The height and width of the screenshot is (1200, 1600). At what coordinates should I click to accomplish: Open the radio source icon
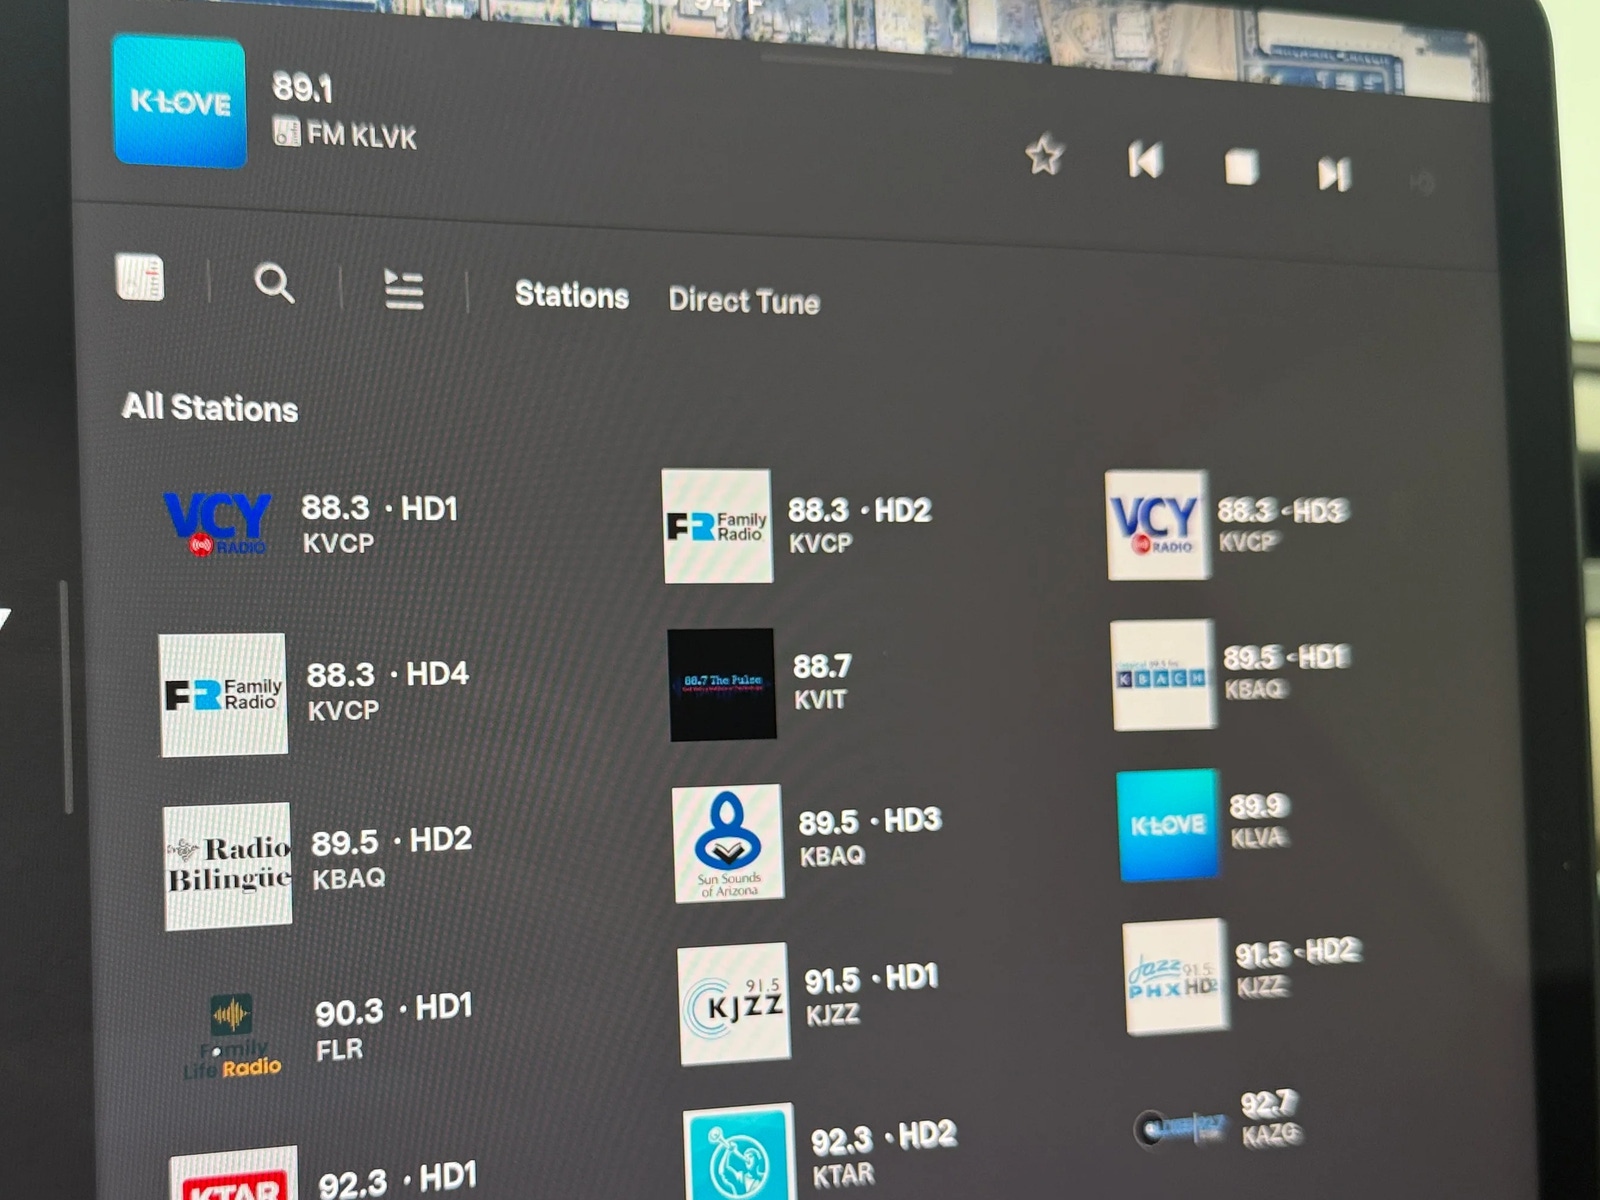[139, 277]
